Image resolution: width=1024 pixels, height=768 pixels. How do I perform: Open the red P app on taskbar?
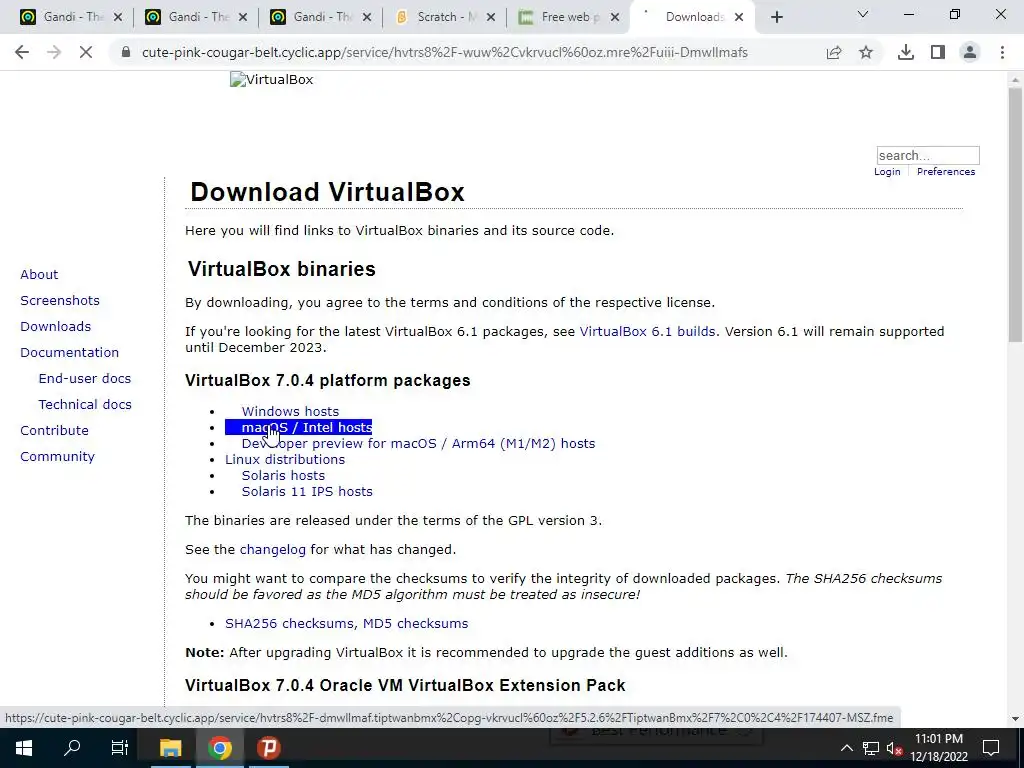tap(268, 748)
